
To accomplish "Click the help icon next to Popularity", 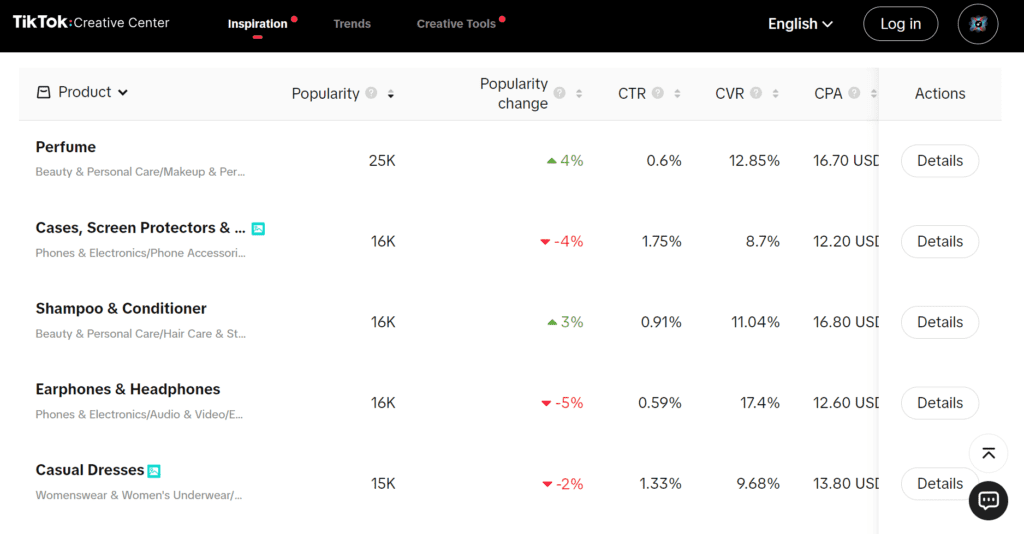I will click(x=371, y=93).
